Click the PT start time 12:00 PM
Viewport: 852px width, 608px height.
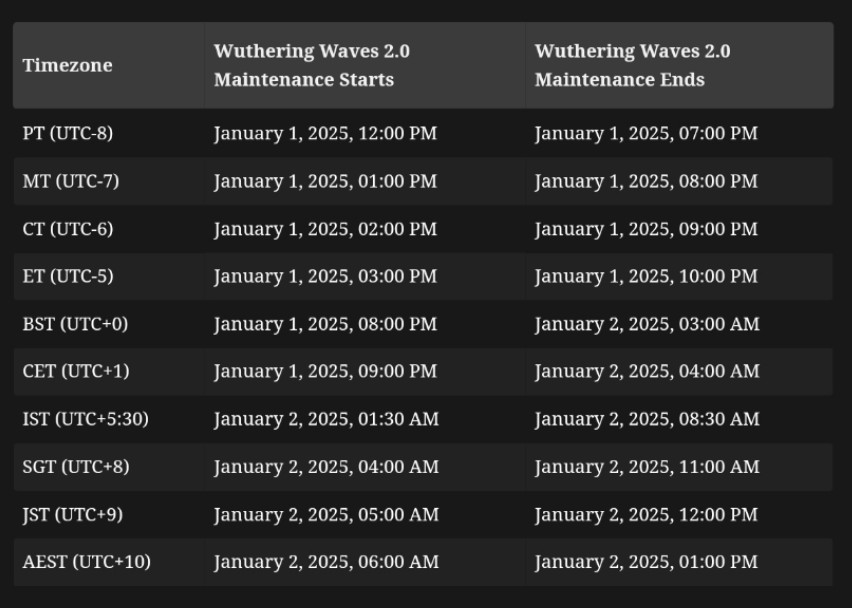325,133
